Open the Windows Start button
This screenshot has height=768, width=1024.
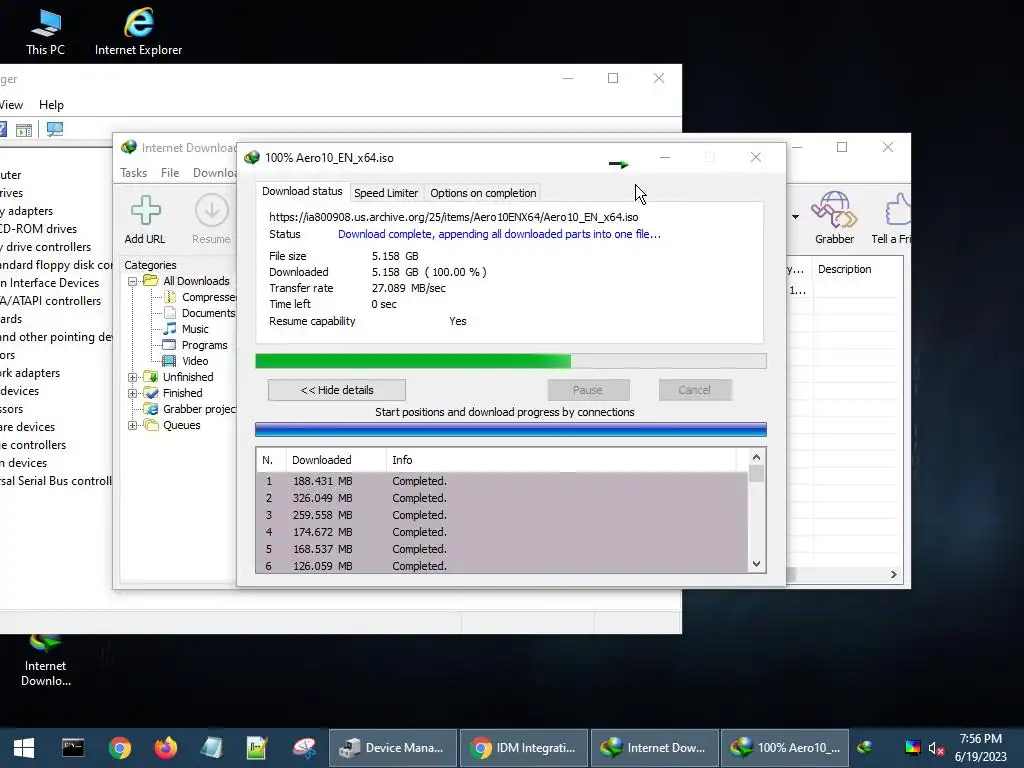click(24, 748)
